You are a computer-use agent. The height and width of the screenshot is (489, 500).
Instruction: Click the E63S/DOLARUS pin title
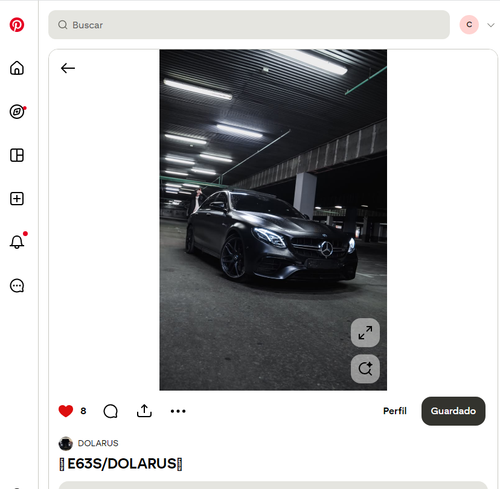(x=121, y=464)
